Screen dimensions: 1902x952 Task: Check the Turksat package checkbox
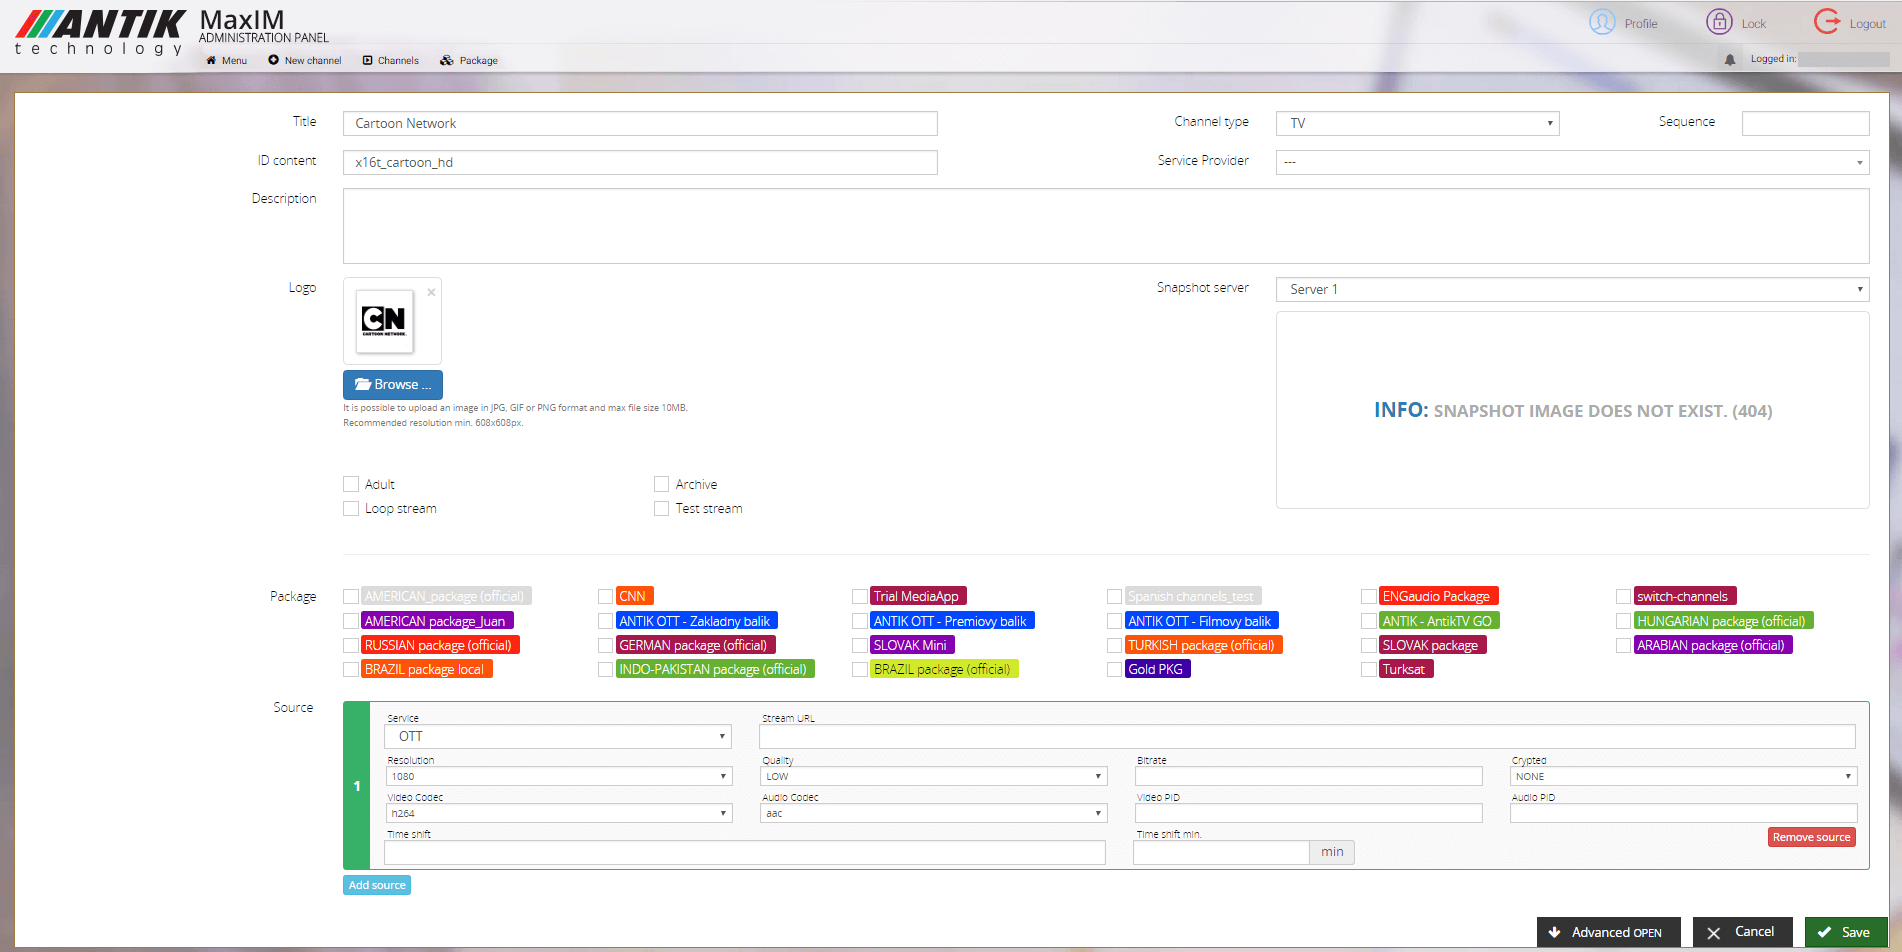pyautogui.click(x=1369, y=670)
